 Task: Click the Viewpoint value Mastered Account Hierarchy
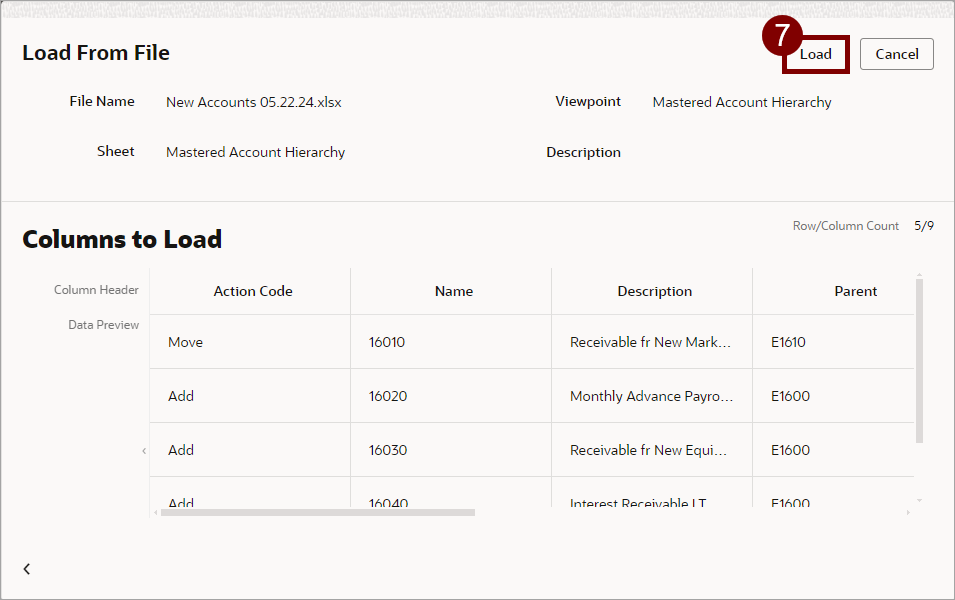coord(741,102)
